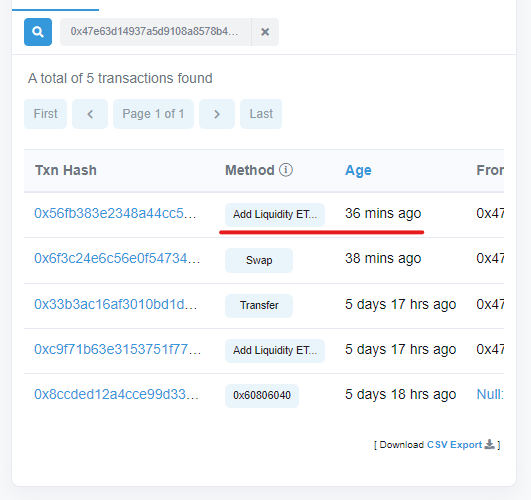Image resolution: width=531 pixels, height=500 pixels.
Task: Click the Transfer method badge
Action: pyautogui.click(x=259, y=306)
